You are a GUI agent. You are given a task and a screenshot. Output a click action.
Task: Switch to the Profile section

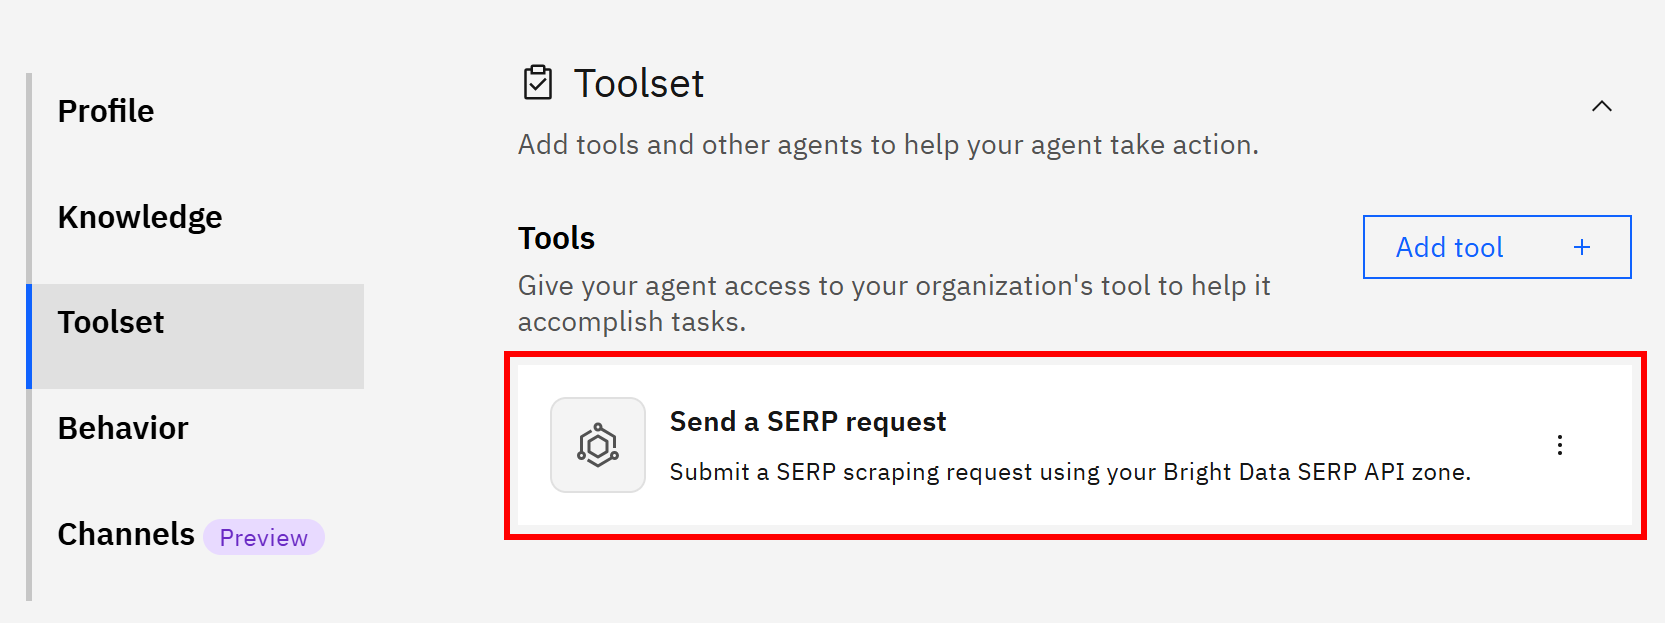(106, 111)
